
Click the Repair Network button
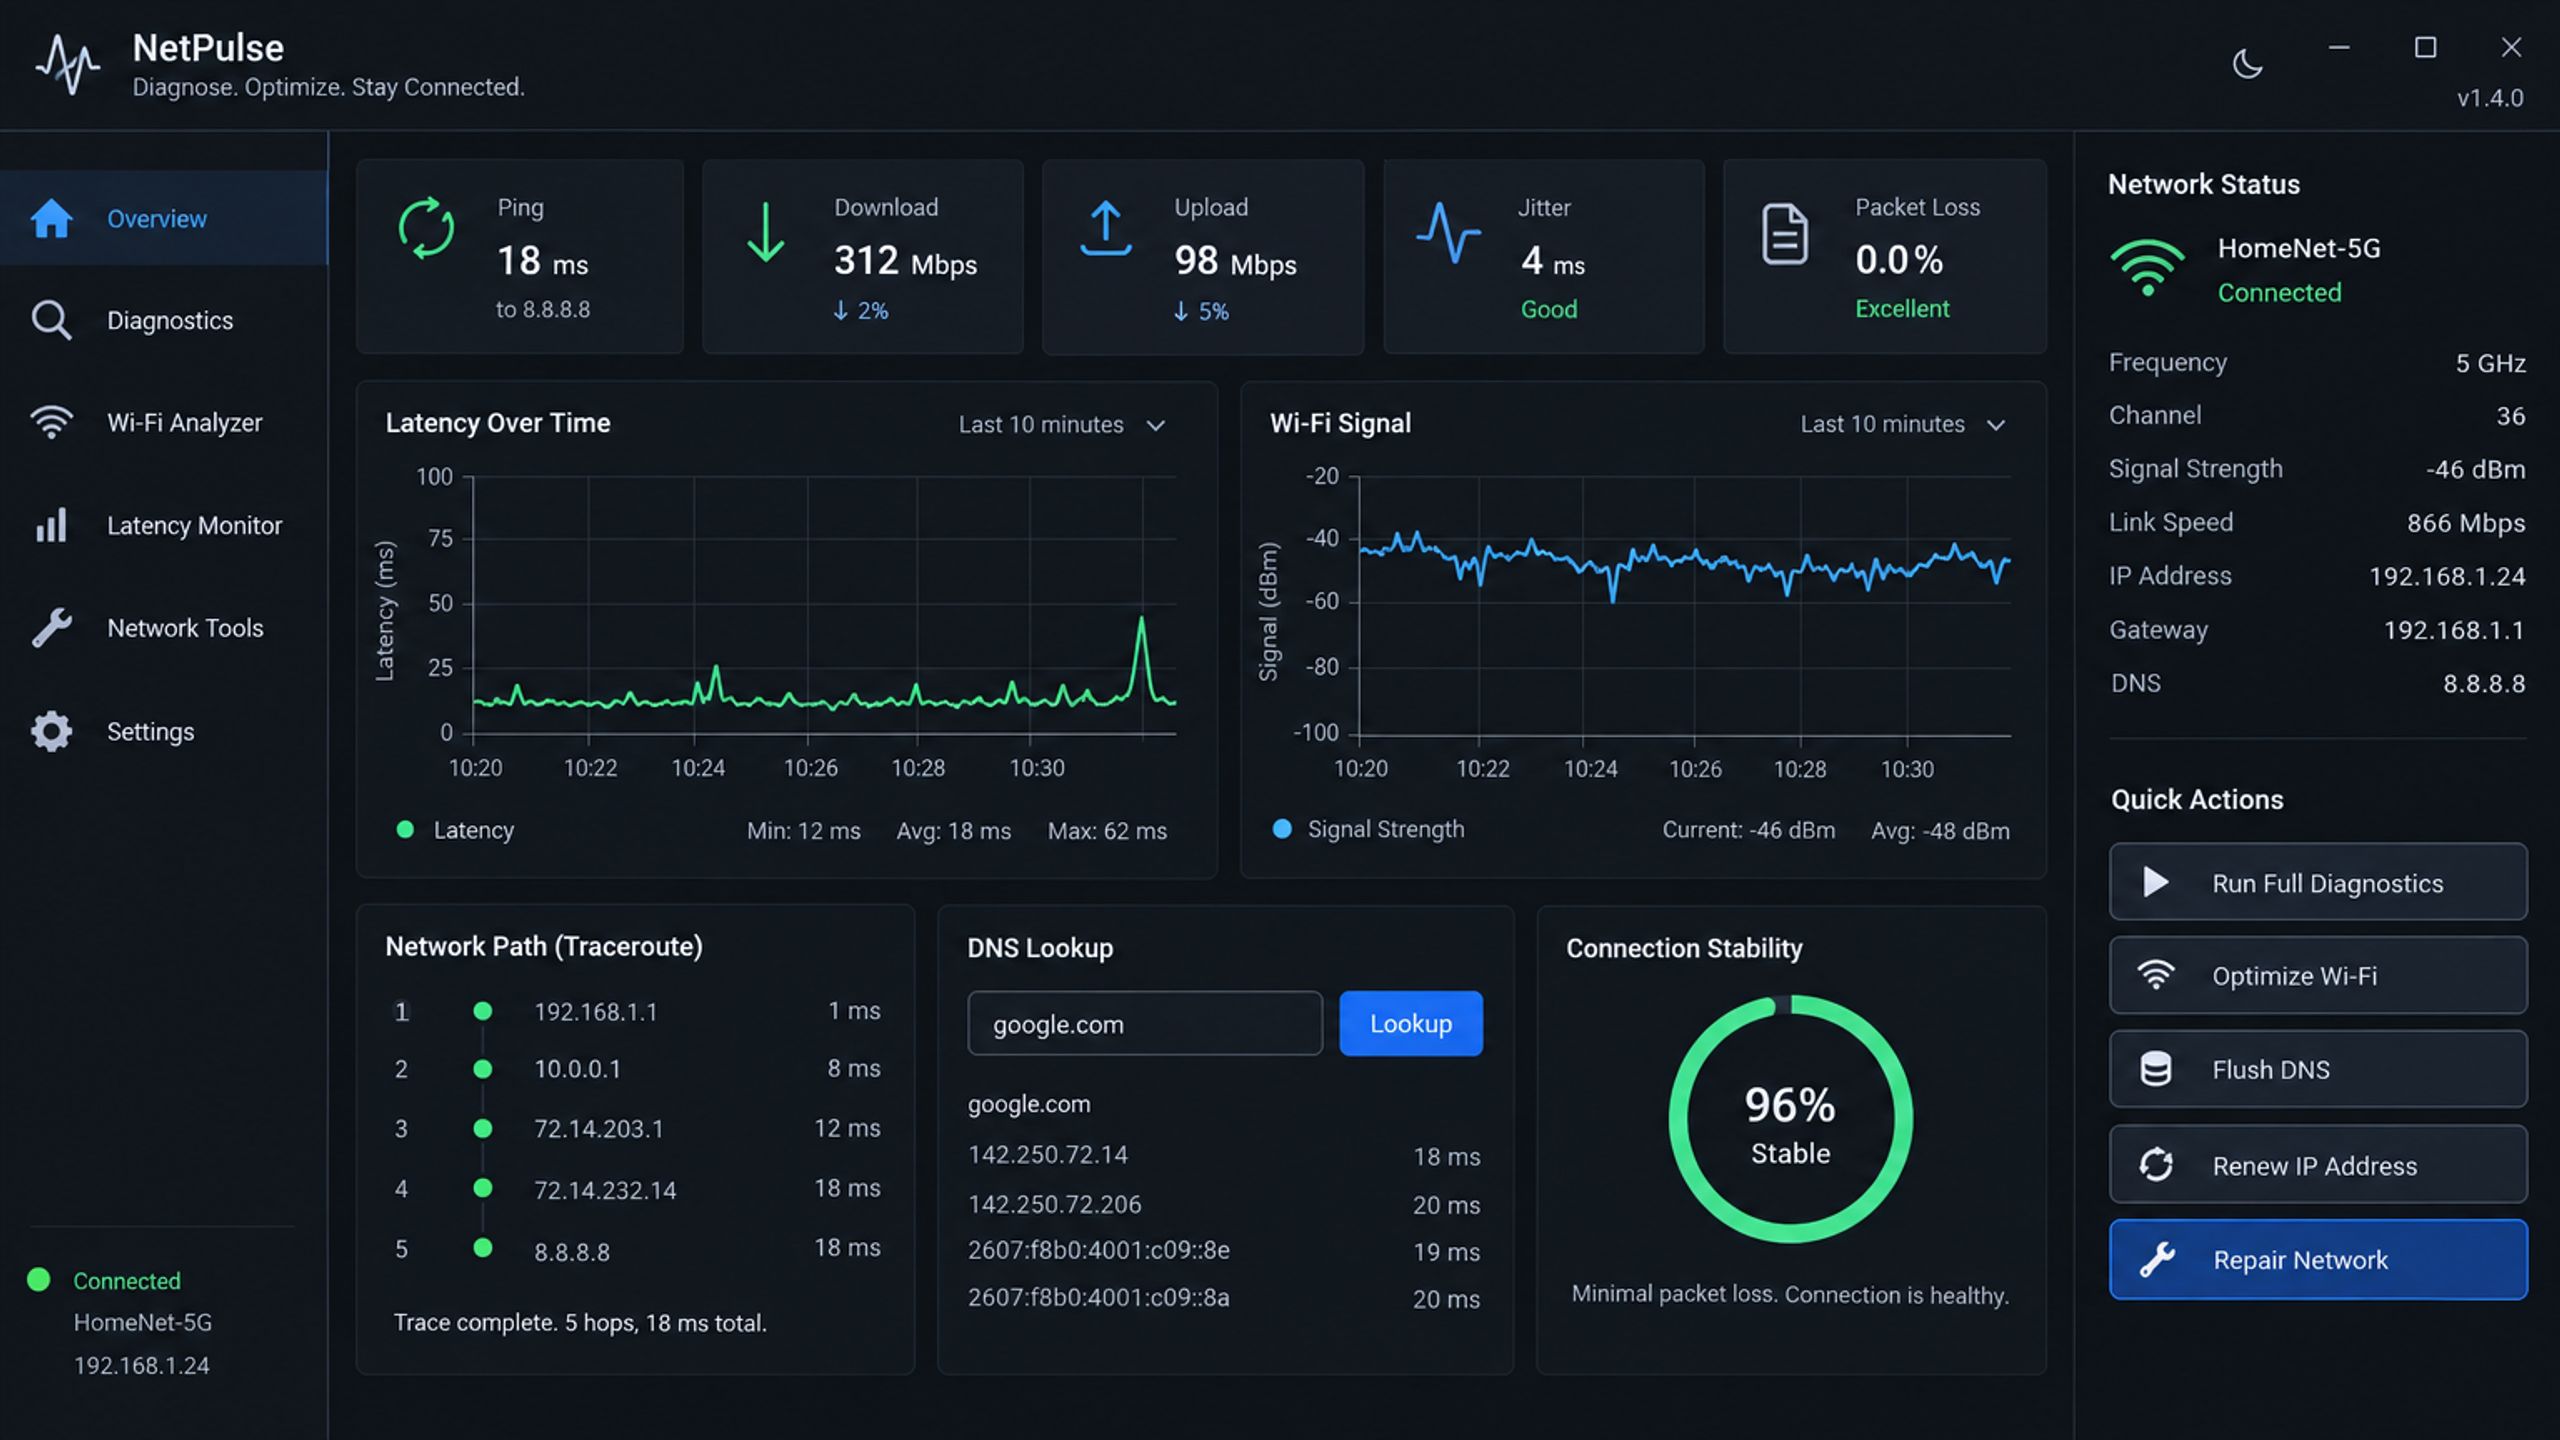pos(2318,1260)
